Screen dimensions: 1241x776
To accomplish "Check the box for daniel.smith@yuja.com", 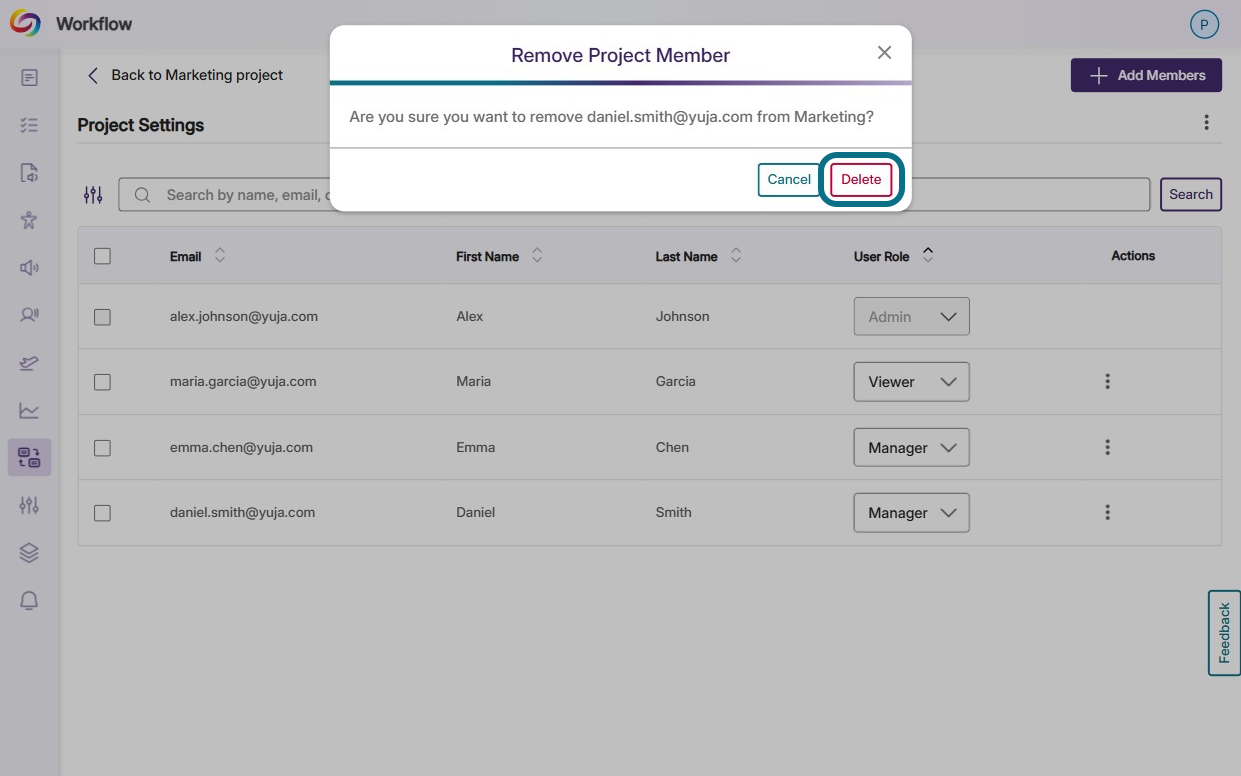I will [102, 513].
